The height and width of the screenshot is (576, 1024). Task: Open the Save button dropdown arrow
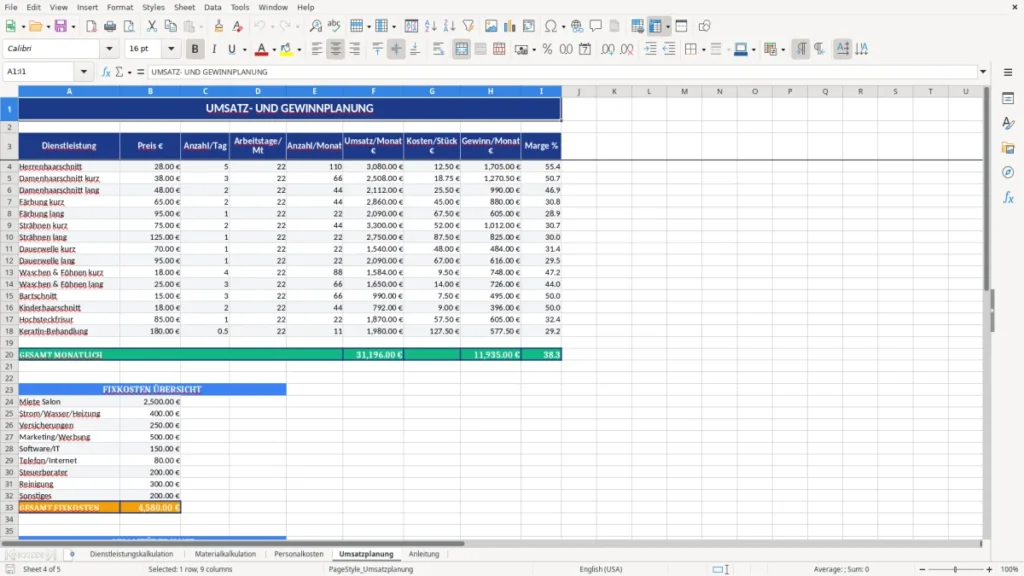pos(73,27)
